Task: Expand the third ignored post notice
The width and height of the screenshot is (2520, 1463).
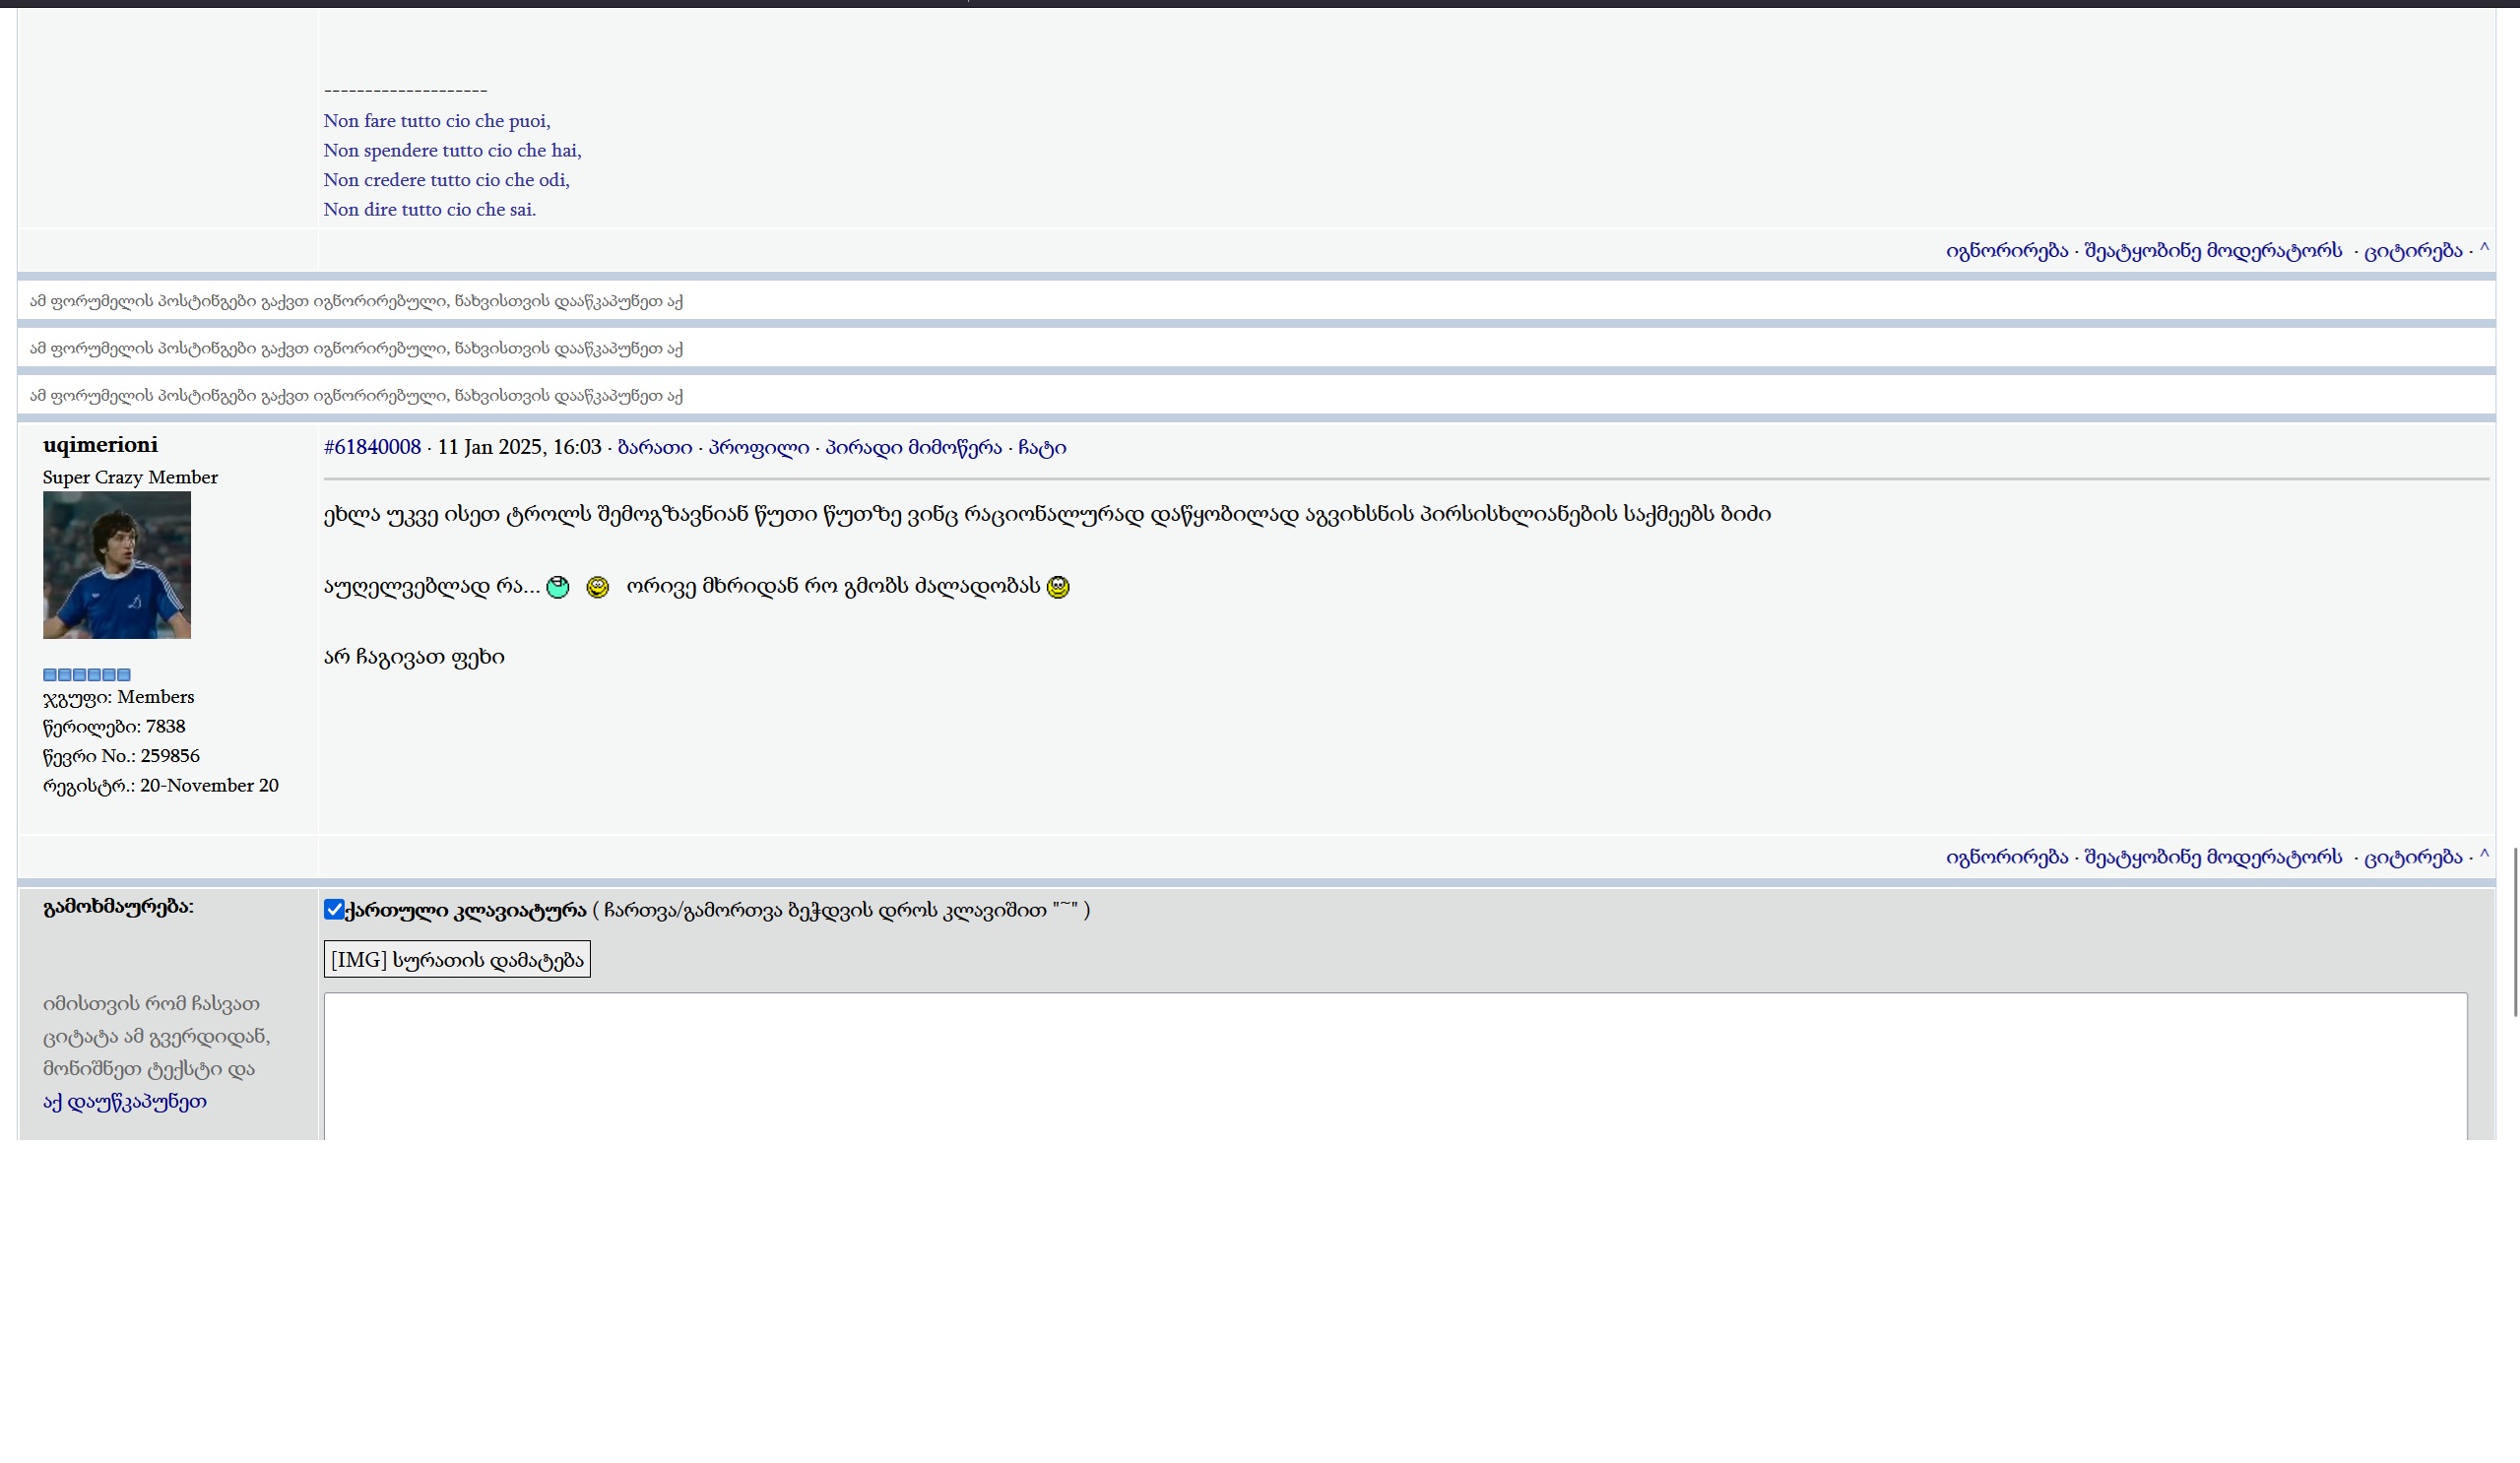Action: (x=675, y=396)
